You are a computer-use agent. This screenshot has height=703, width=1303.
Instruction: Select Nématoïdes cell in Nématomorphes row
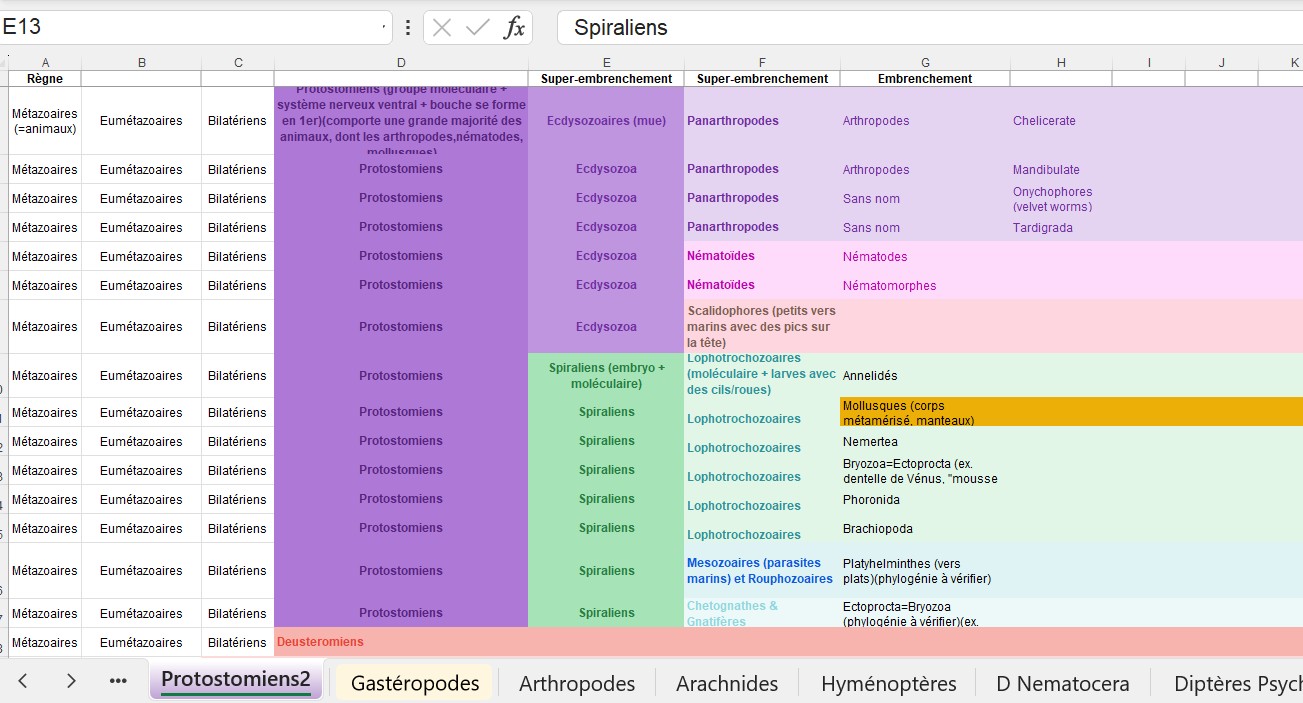click(x=762, y=286)
